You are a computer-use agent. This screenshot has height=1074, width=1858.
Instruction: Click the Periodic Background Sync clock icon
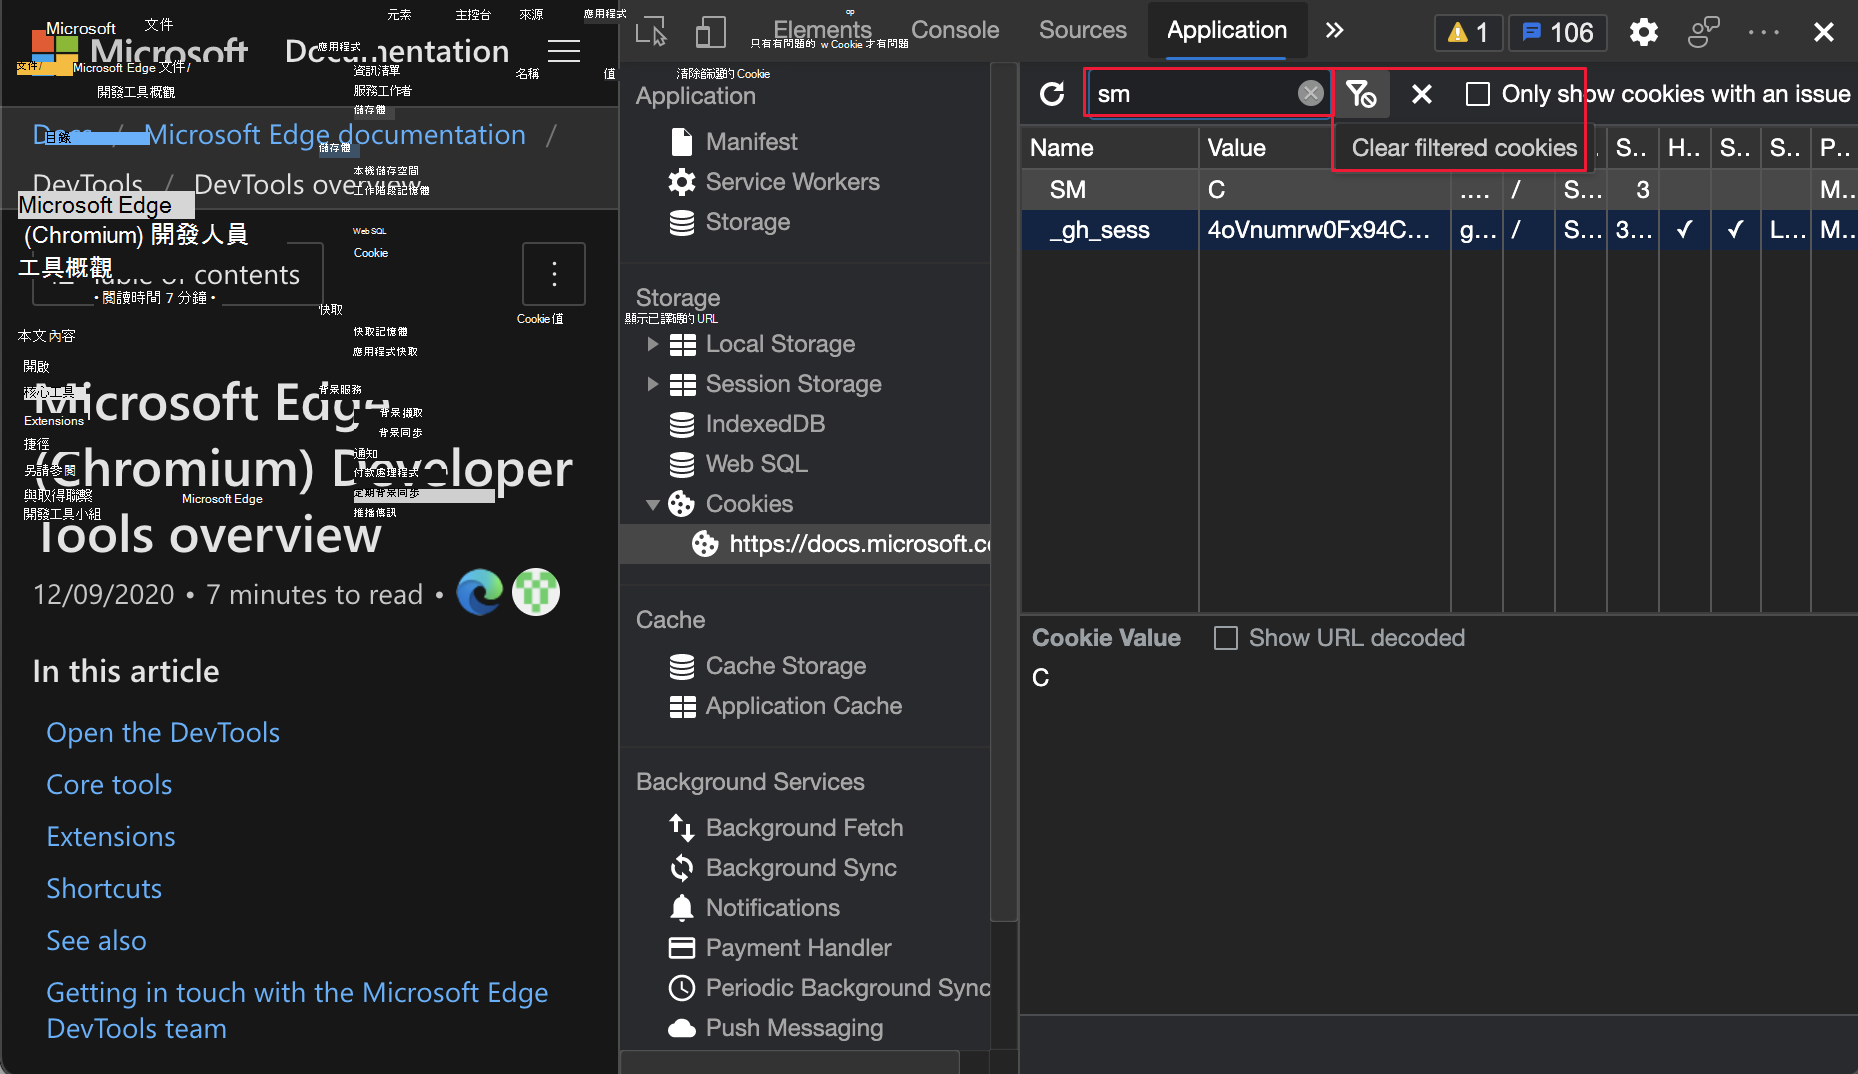pyautogui.click(x=682, y=988)
